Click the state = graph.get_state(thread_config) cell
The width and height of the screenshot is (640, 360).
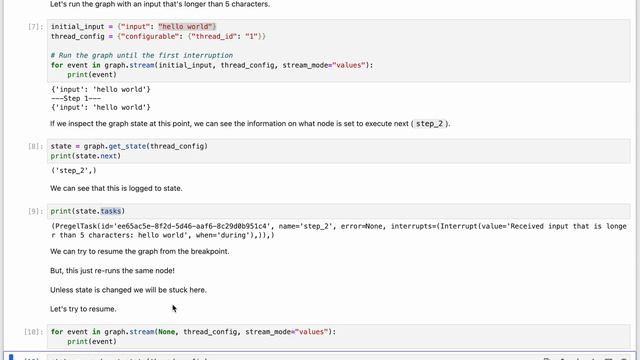[x=338, y=151]
